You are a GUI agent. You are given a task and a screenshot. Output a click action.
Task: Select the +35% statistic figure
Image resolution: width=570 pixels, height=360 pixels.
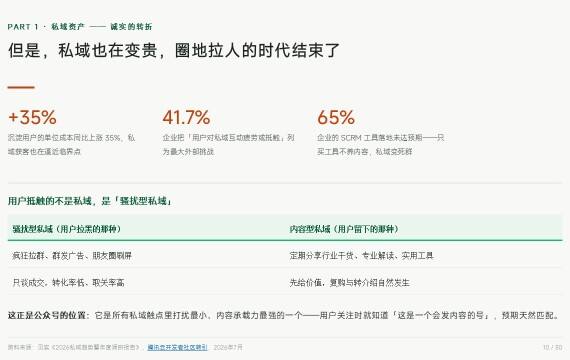32,117
